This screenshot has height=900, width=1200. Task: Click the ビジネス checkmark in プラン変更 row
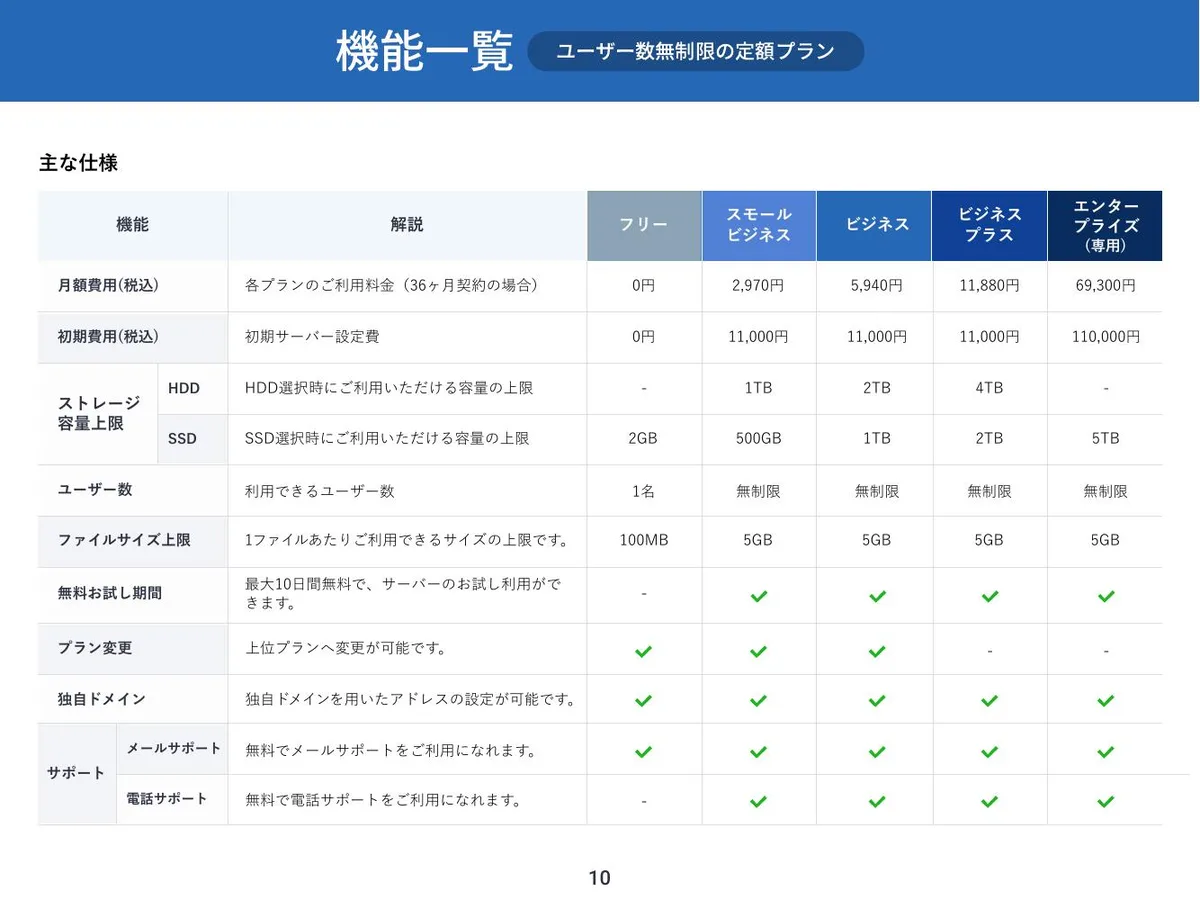pyautogui.click(x=877, y=651)
